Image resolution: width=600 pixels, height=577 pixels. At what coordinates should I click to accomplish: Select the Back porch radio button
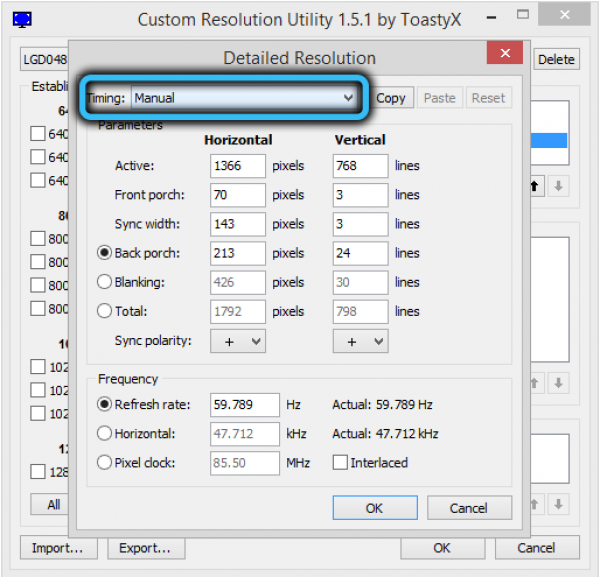(x=104, y=253)
